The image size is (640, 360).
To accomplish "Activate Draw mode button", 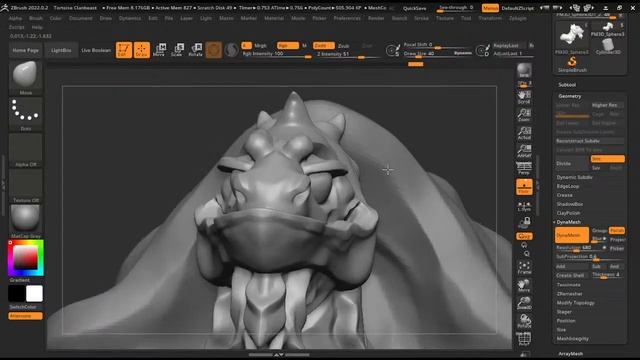I will (142, 50).
